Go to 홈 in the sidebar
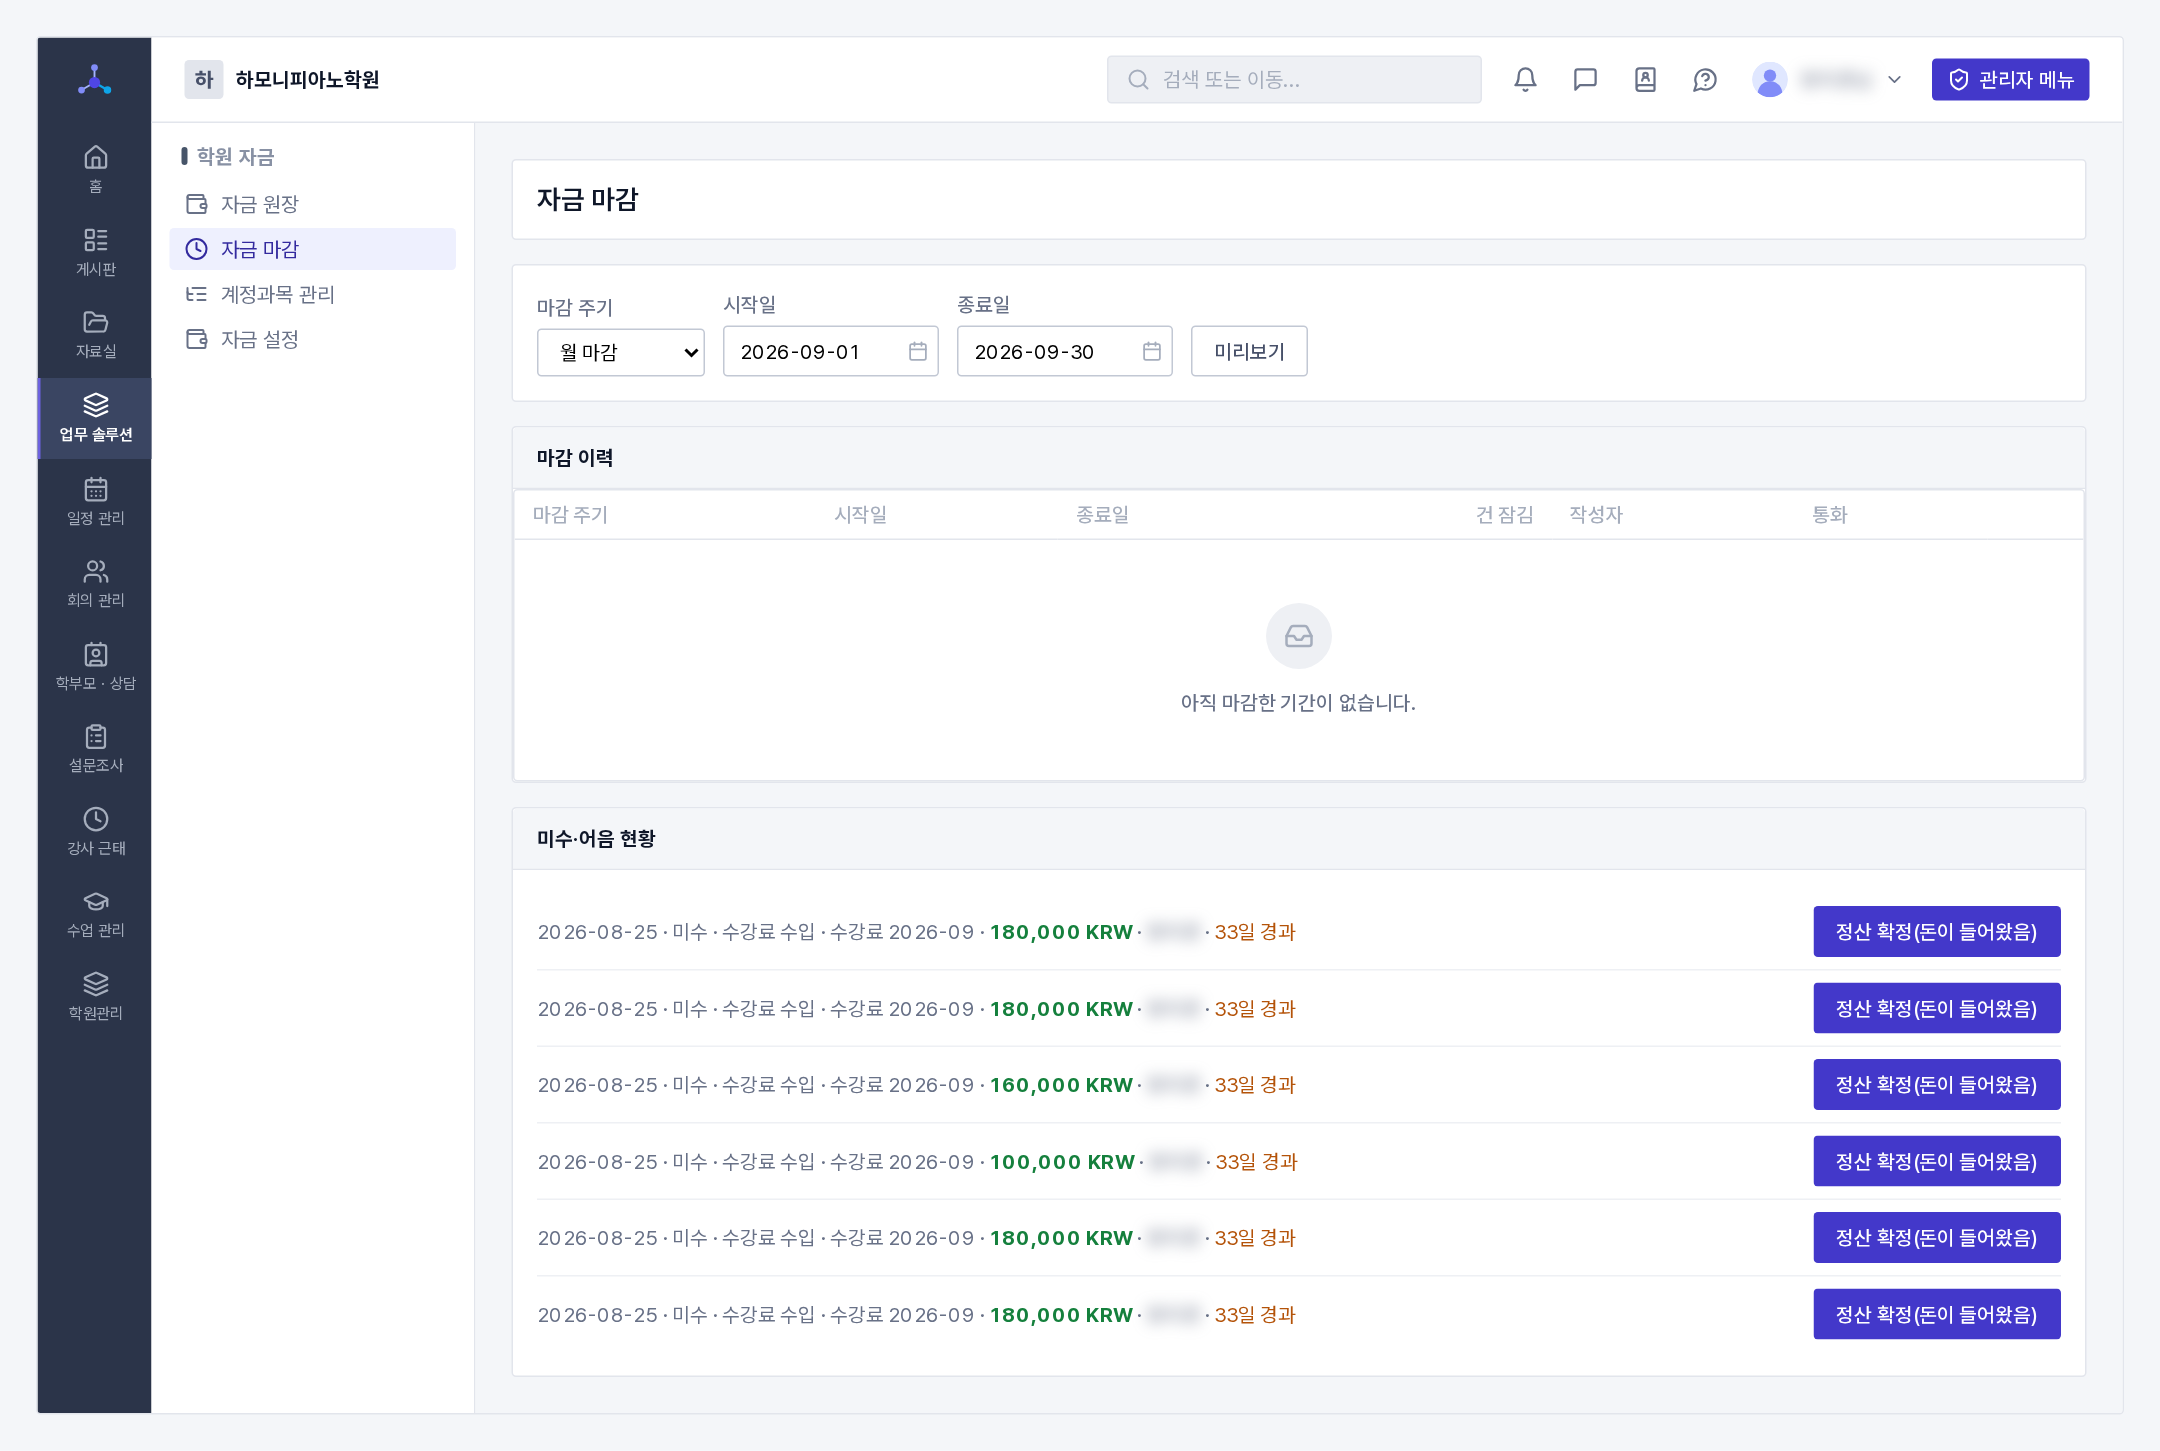This screenshot has height=1451, width=2160. 95,170
